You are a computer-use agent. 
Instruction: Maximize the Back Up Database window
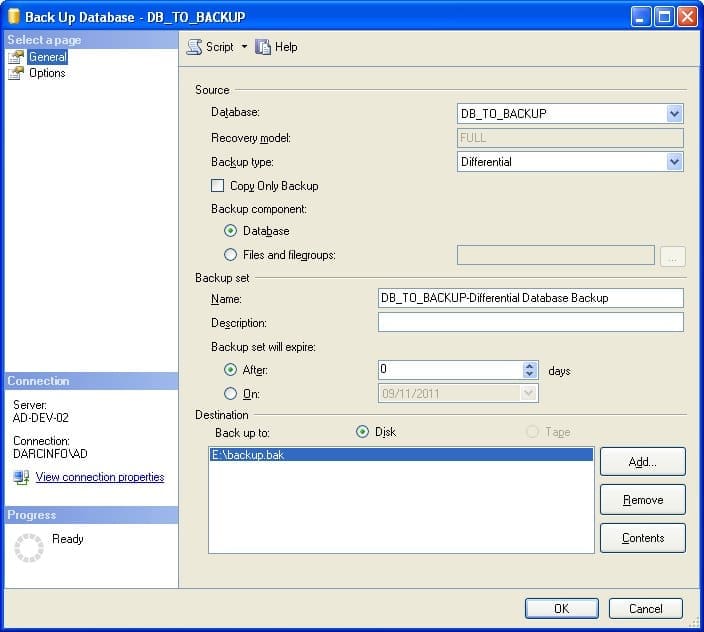tap(664, 17)
